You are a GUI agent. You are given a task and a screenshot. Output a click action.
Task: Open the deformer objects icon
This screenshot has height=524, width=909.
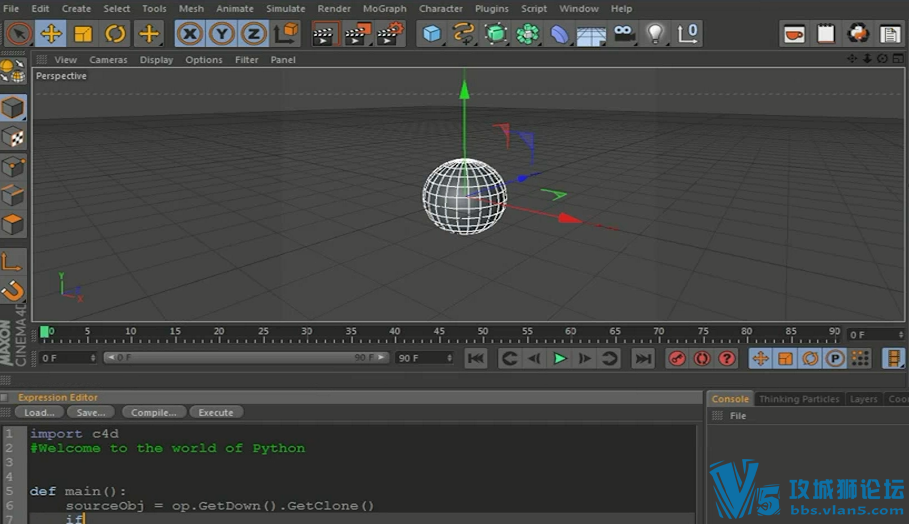click(559, 34)
